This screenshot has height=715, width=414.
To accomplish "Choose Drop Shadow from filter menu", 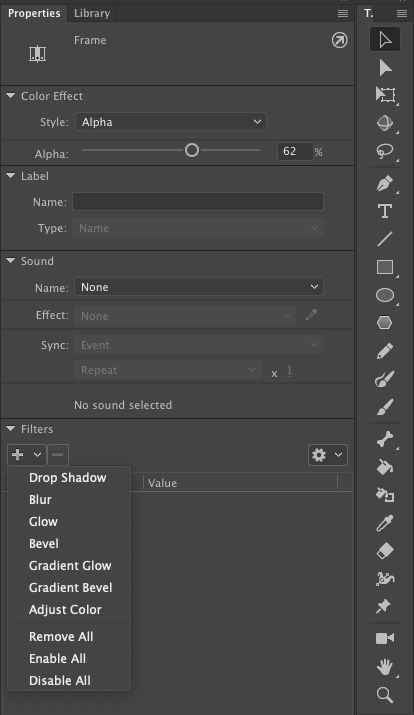I will click(x=67, y=477).
